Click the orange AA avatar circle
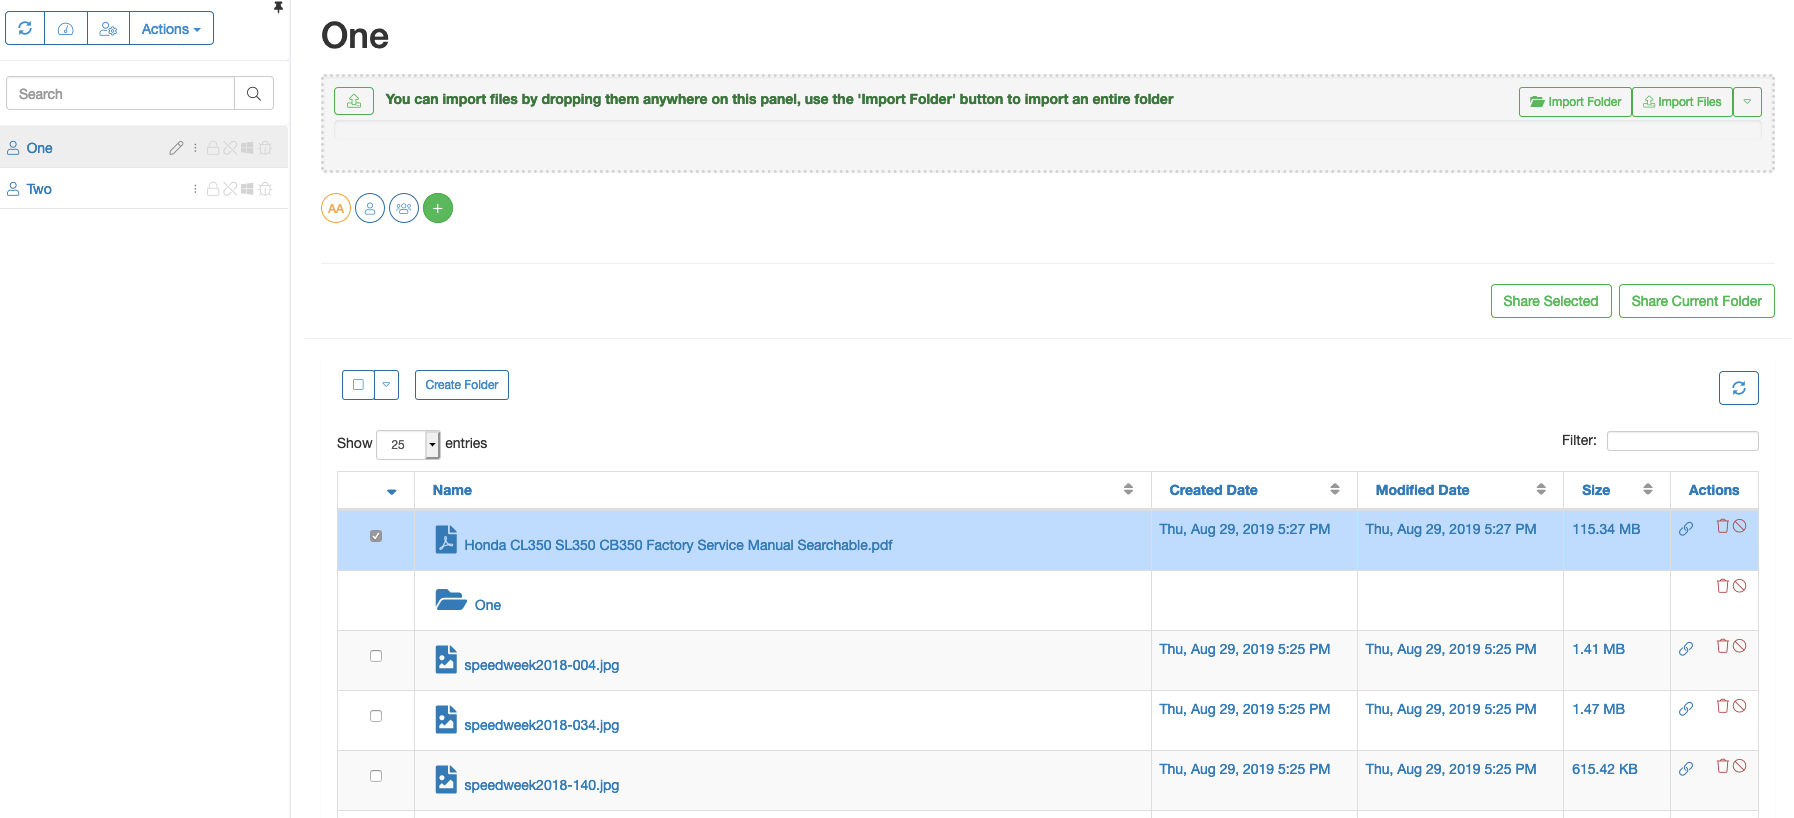1794x818 pixels. point(336,208)
